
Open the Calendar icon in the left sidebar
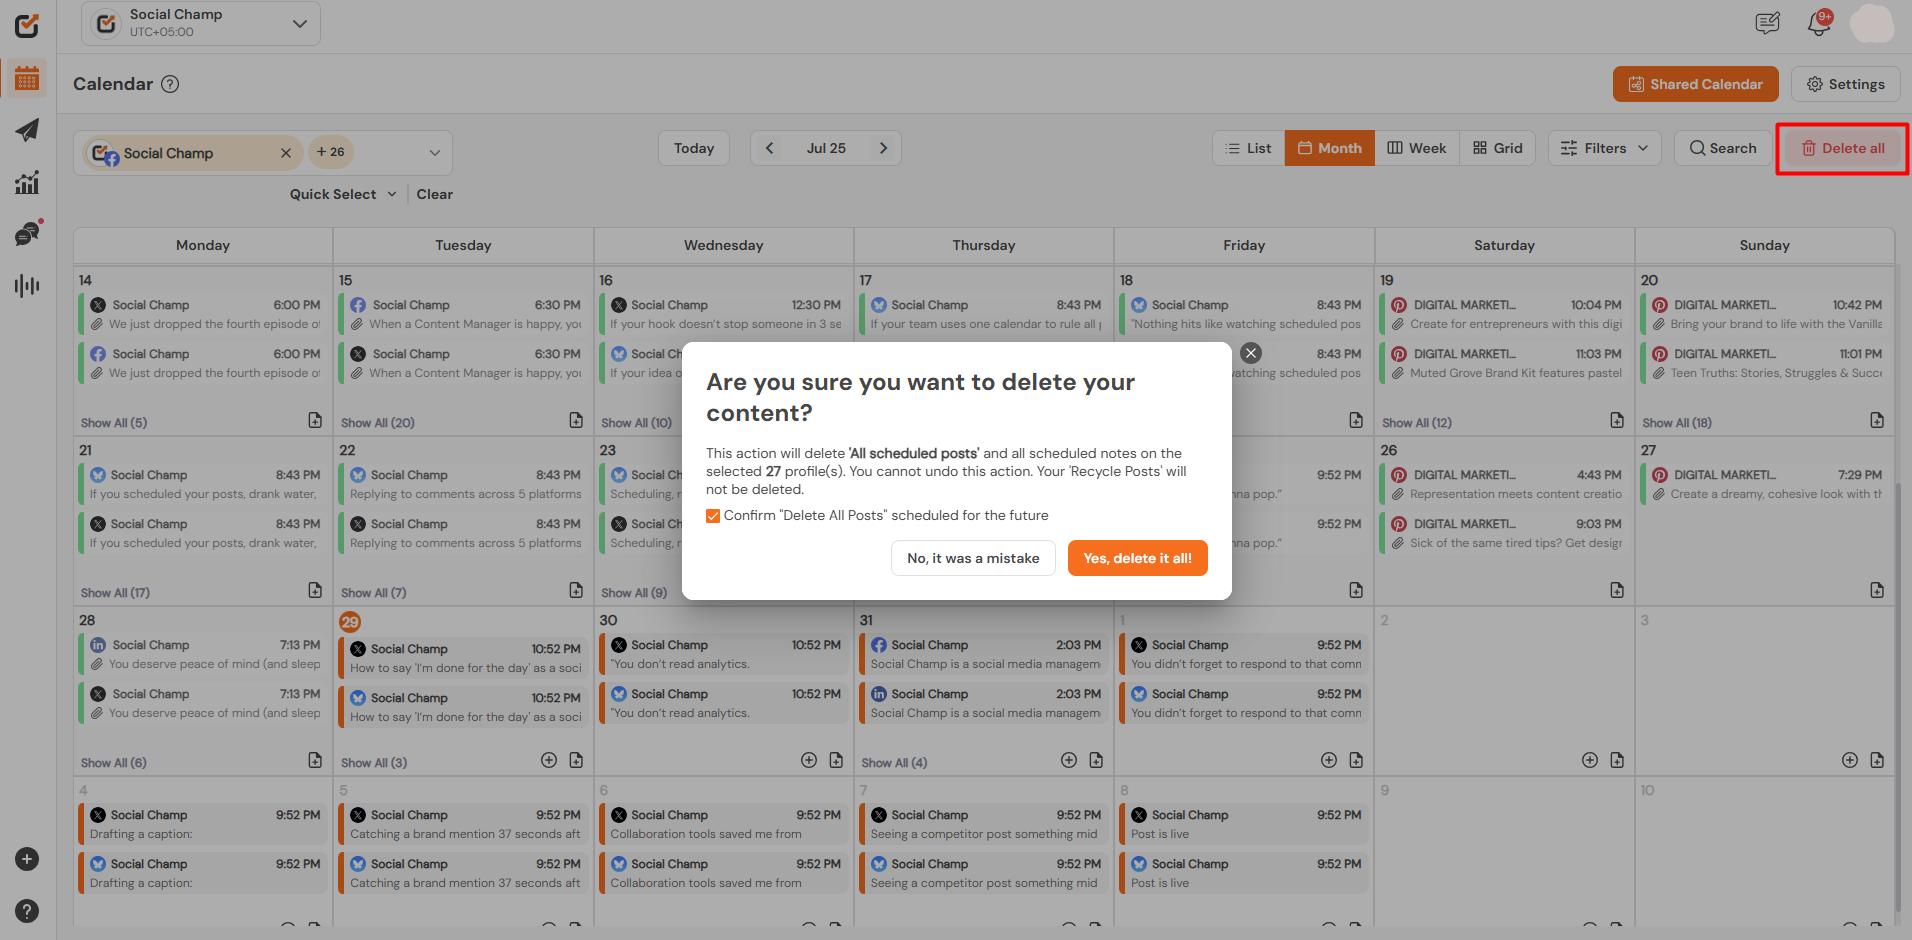point(27,78)
